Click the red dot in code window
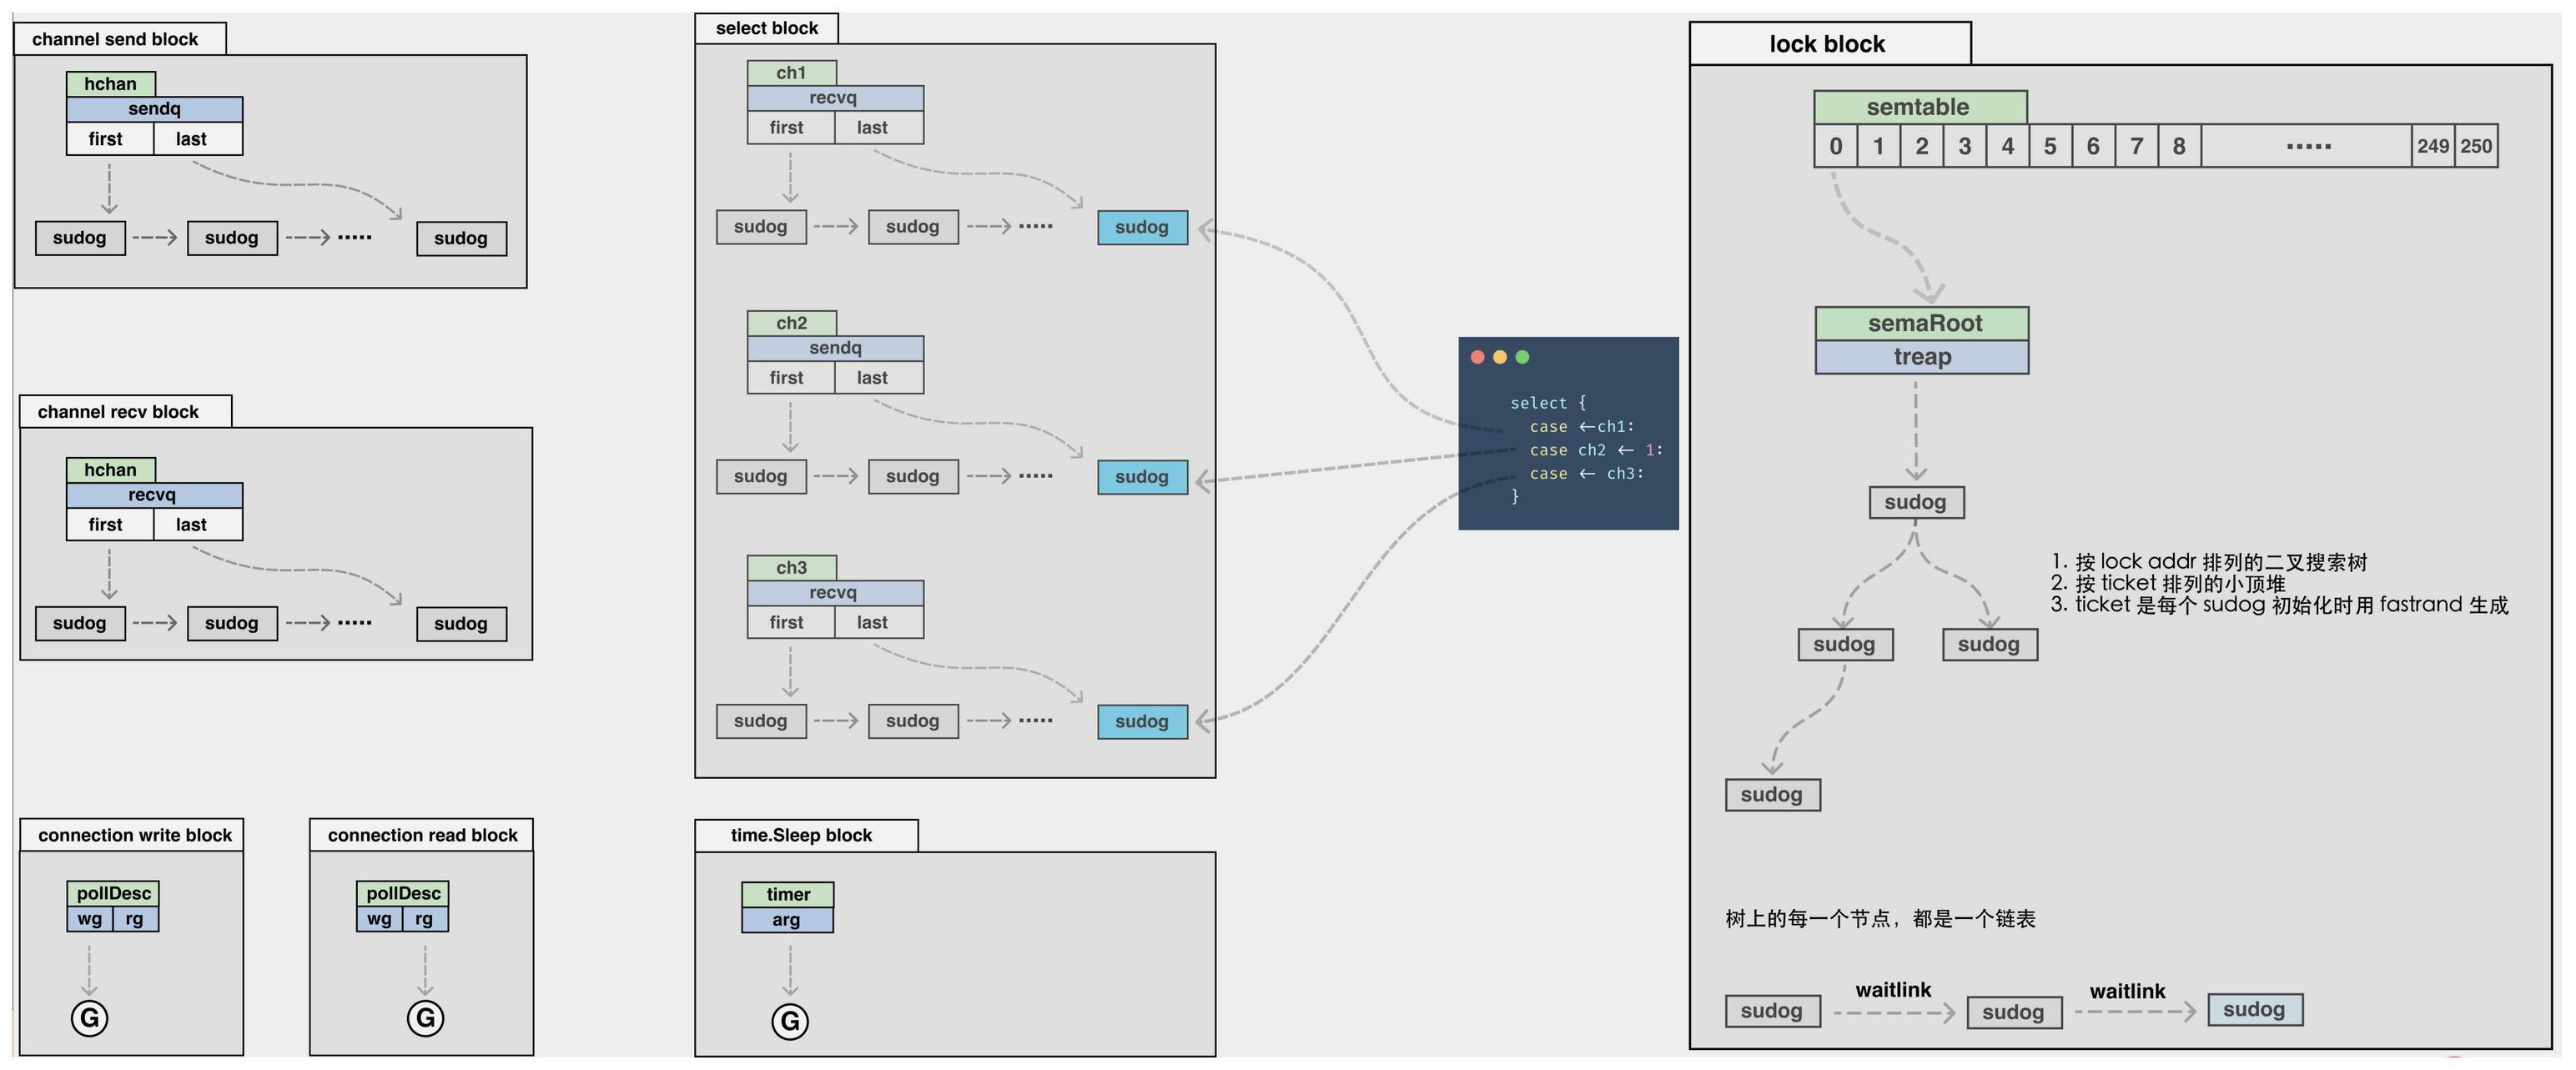 click(x=1477, y=357)
